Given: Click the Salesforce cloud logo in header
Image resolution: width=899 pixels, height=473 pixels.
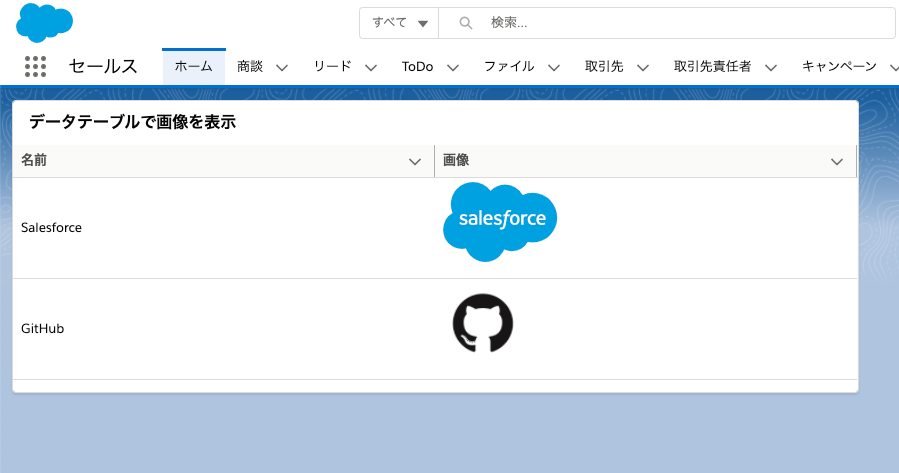Looking at the screenshot, I should tap(44, 22).
